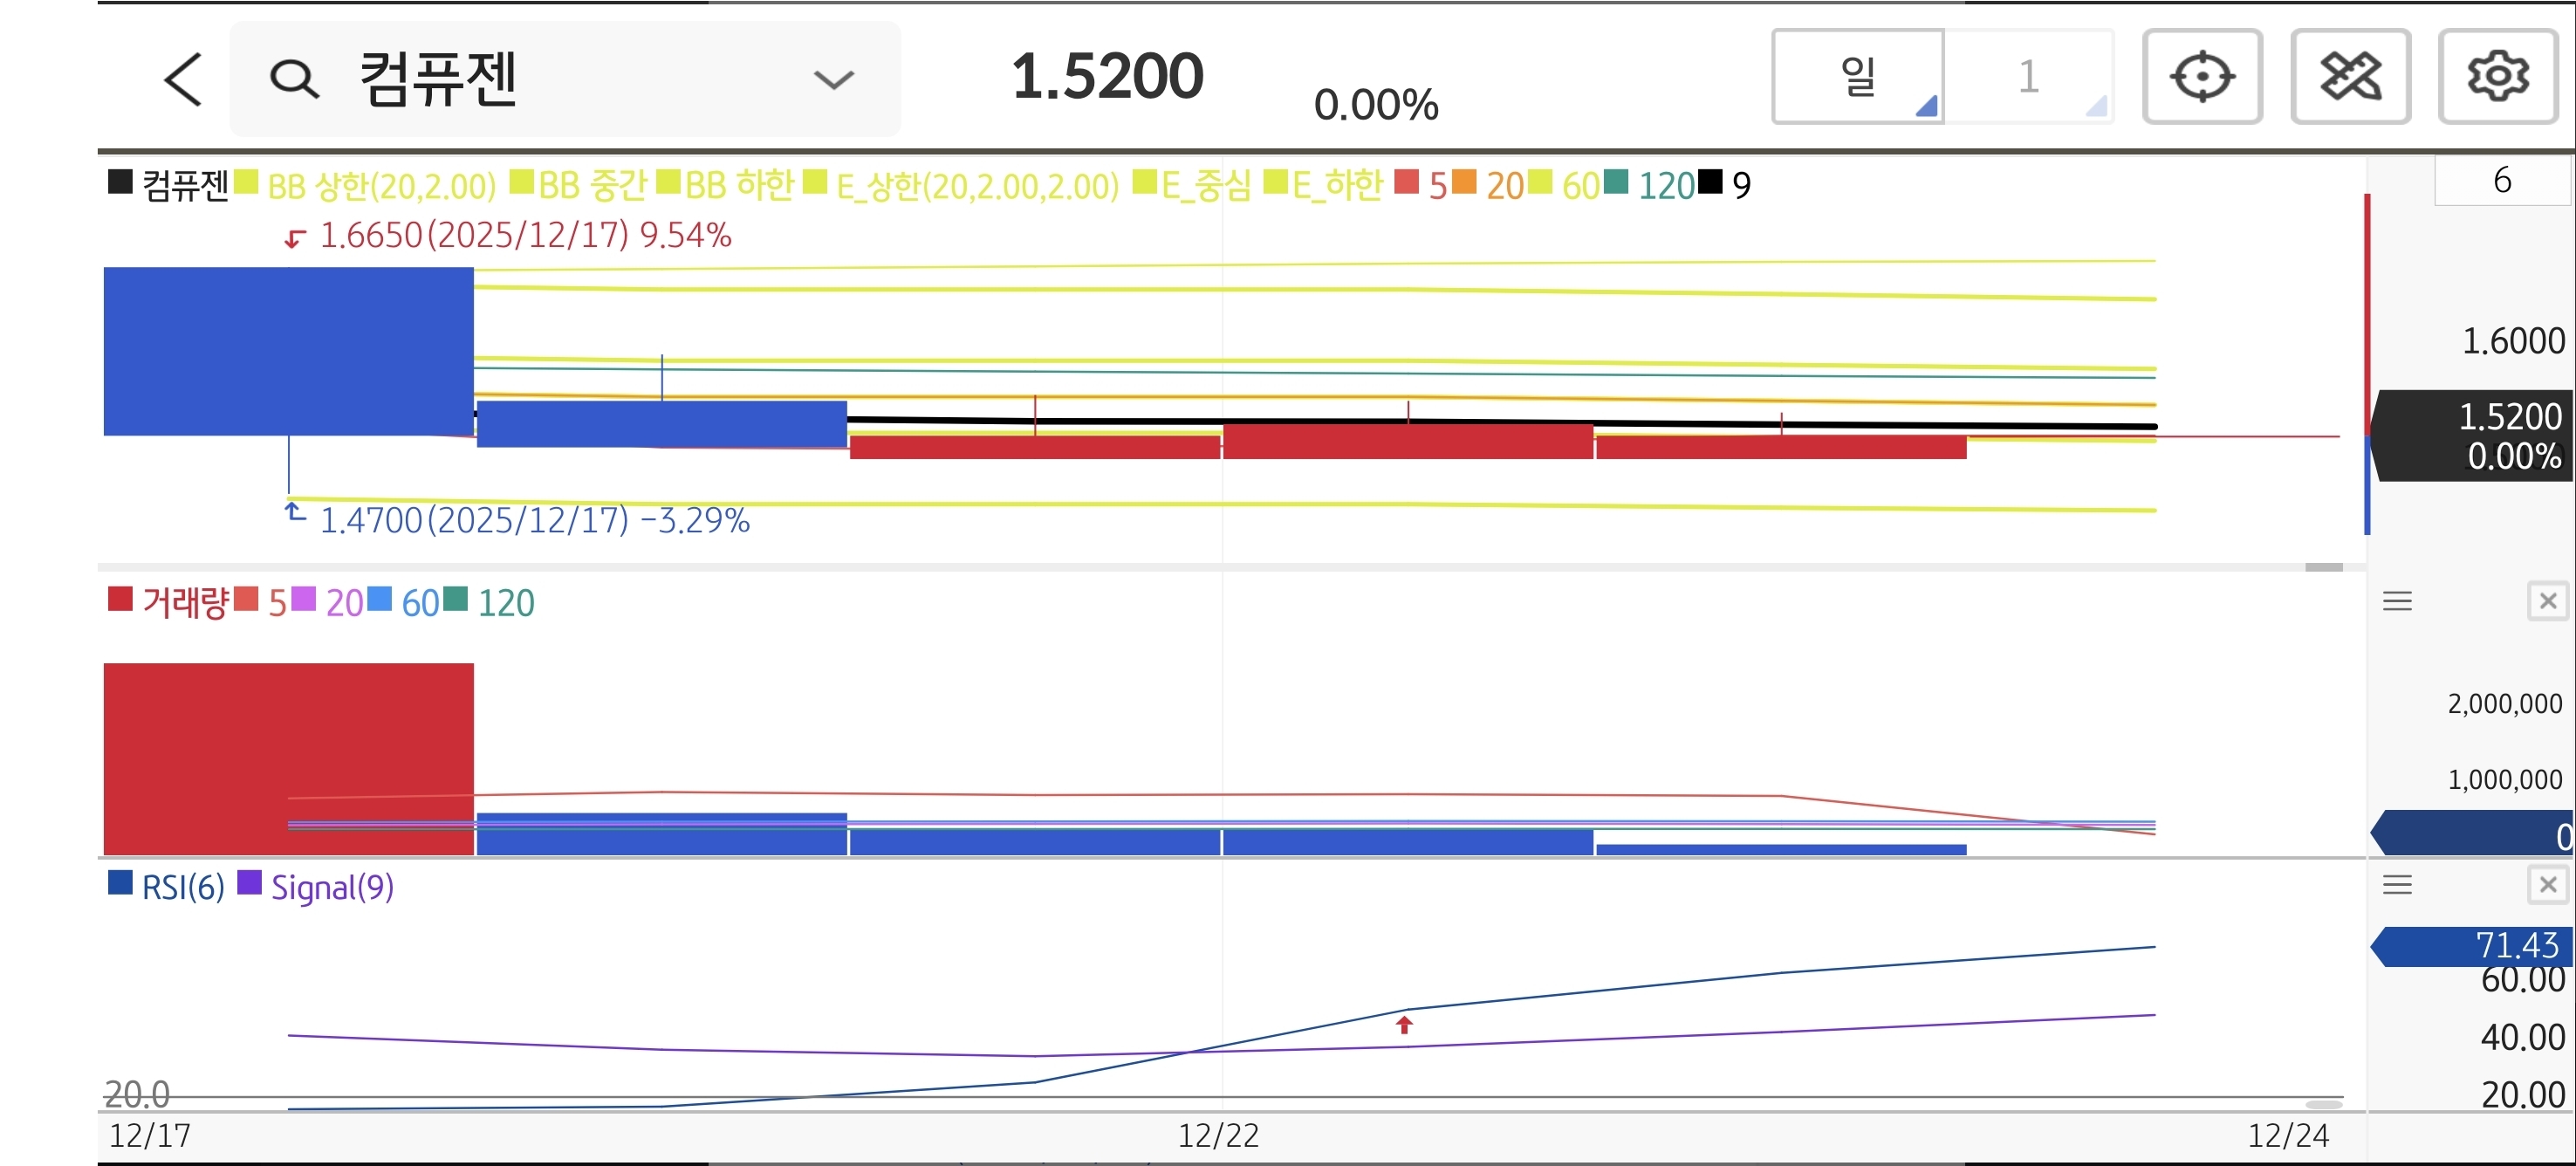The width and height of the screenshot is (2576, 1166).
Task: Tap the search magnifier icon
Action: pyautogui.click(x=294, y=79)
